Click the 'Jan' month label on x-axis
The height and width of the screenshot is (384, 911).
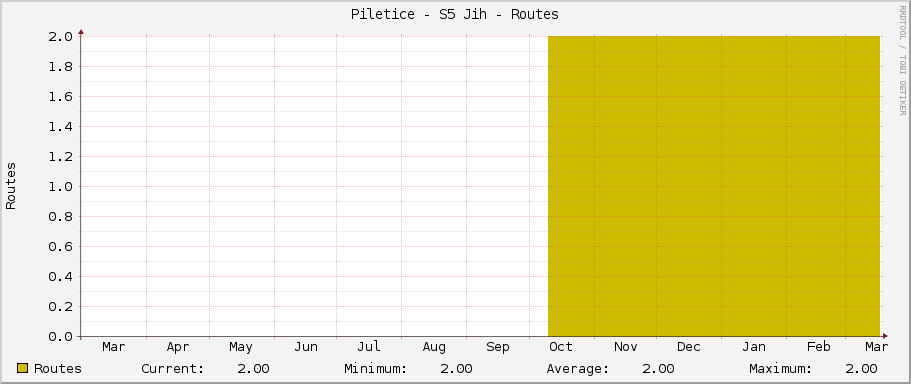click(754, 347)
